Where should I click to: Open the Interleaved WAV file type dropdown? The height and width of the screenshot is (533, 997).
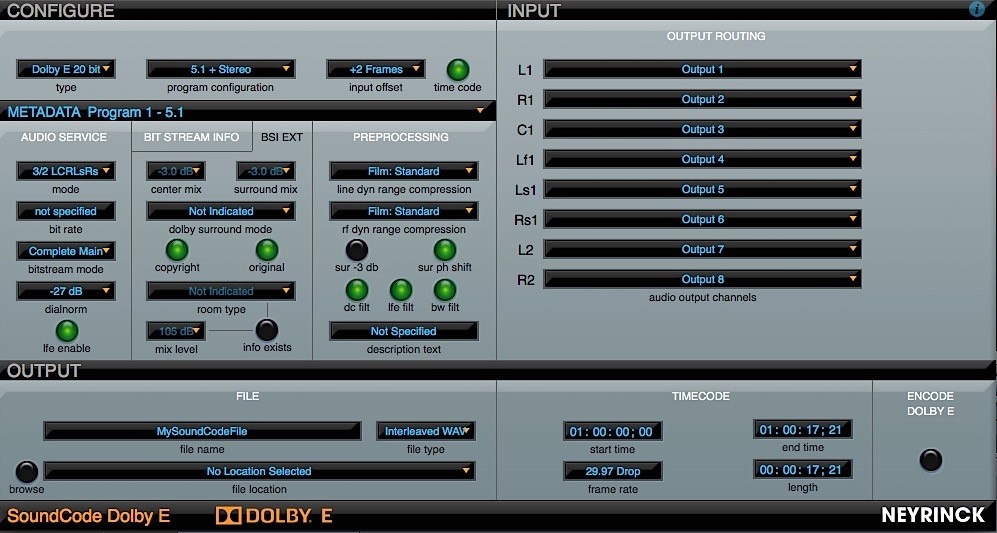point(426,431)
